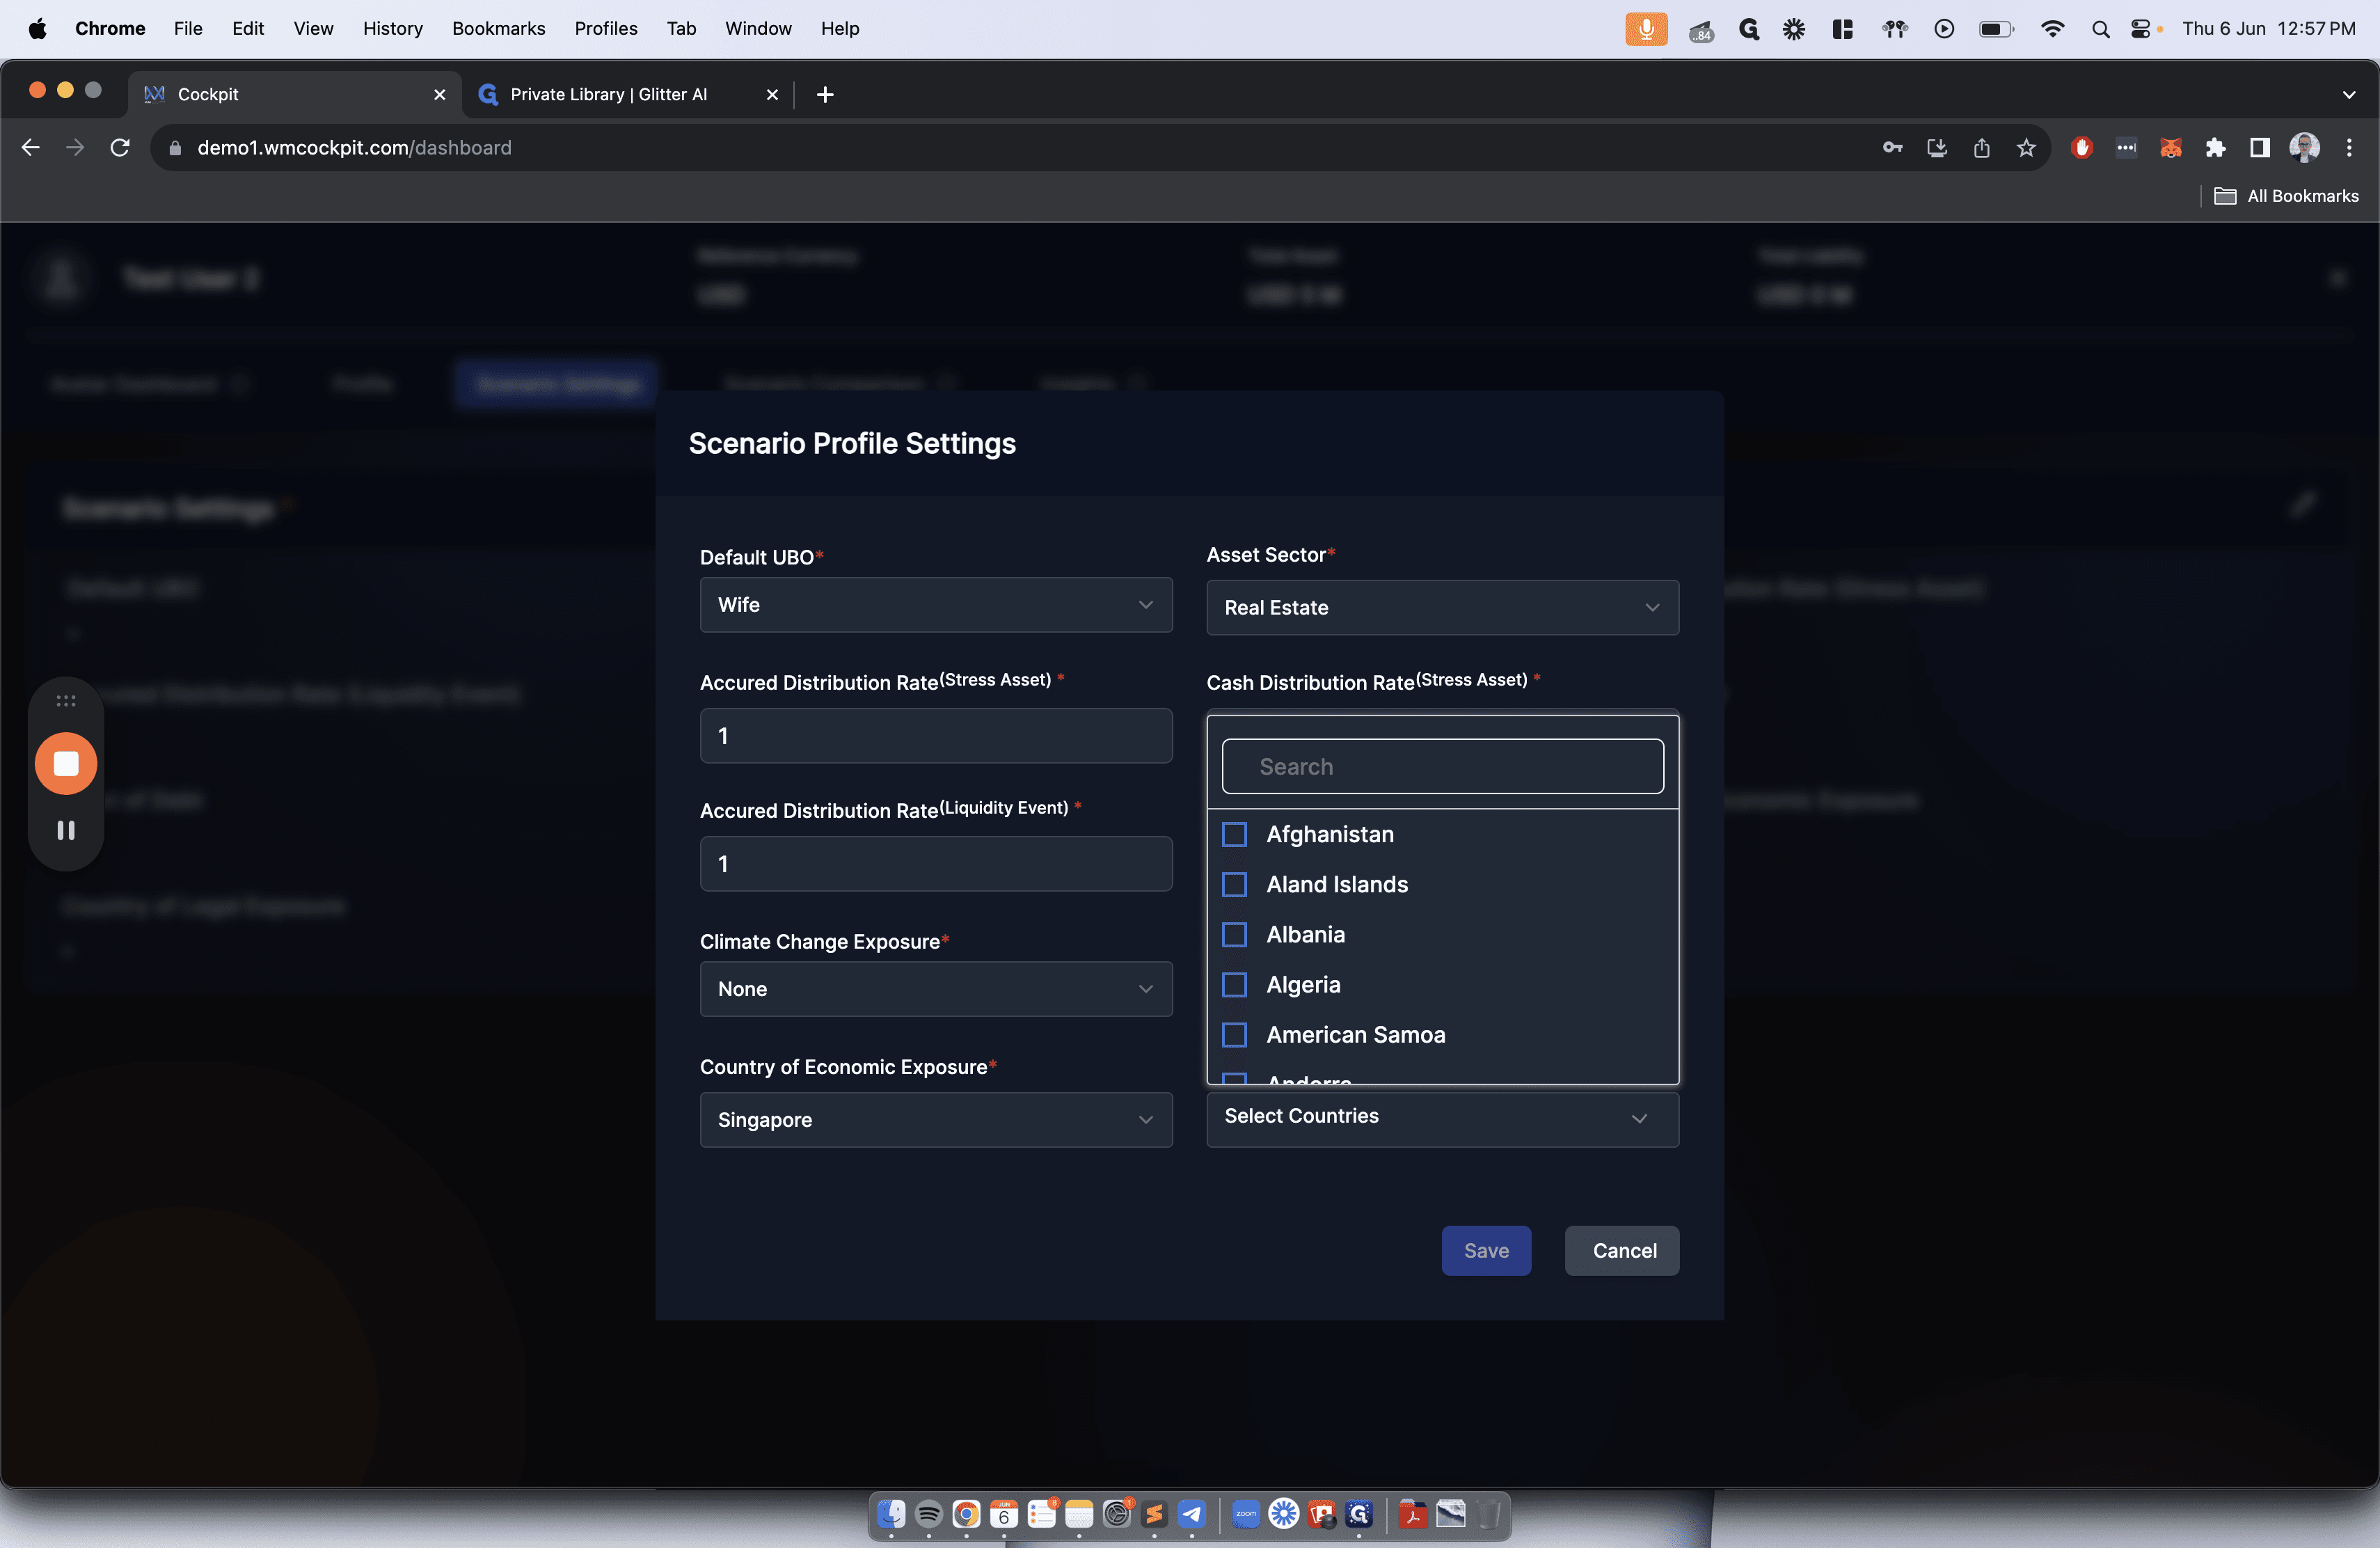Viewport: 2380px width, 1548px height.
Task: Launch Telegram from the Dock
Action: point(1191,1514)
